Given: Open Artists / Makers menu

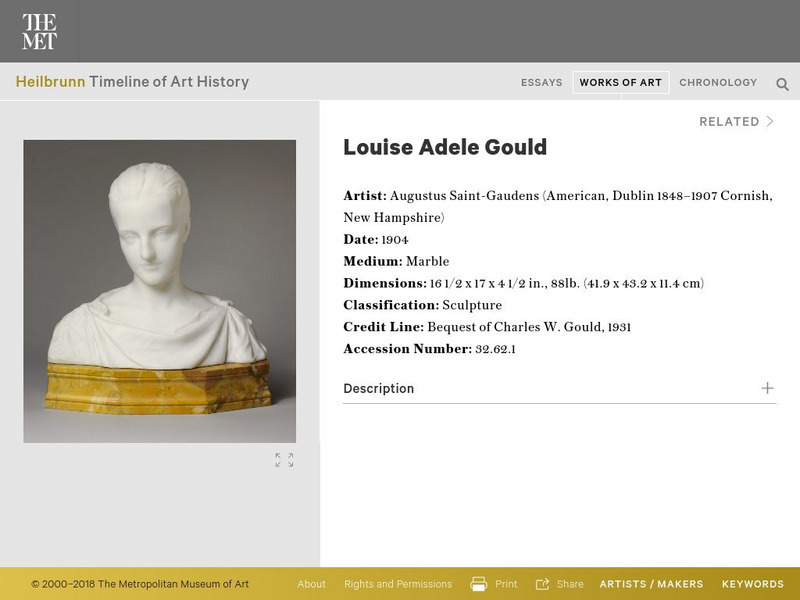Looking at the screenshot, I should click(x=651, y=584).
